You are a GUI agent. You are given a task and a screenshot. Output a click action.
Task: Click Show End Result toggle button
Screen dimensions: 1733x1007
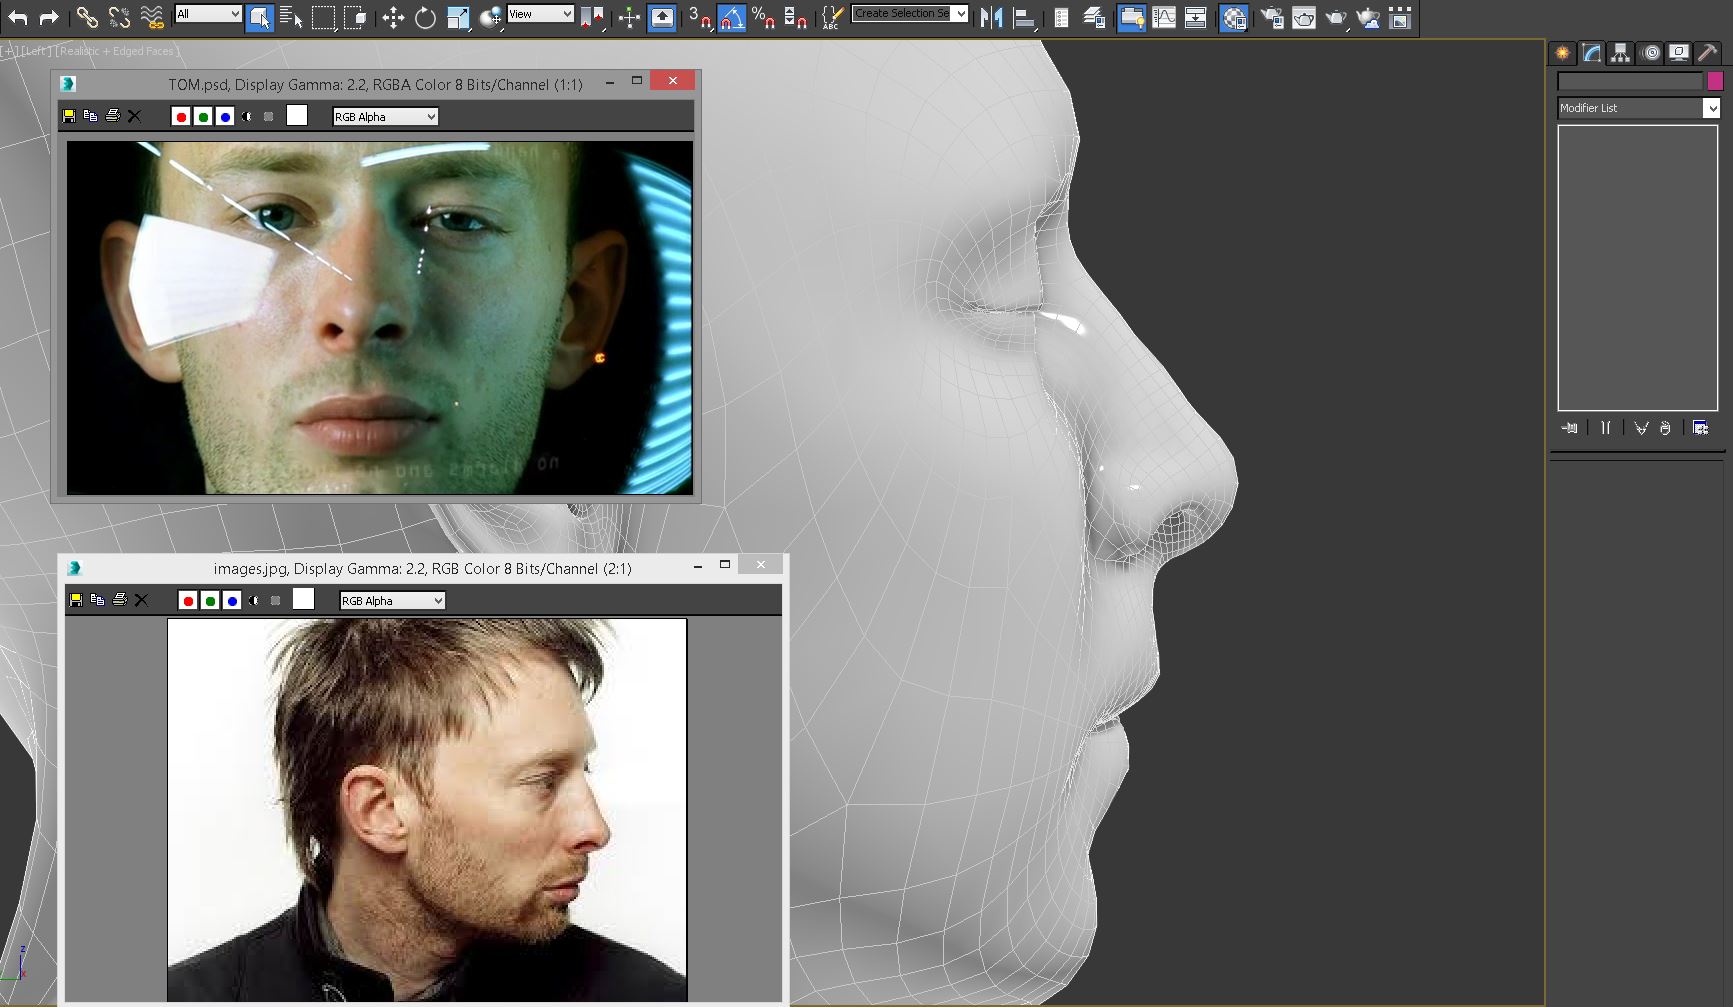[1605, 428]
